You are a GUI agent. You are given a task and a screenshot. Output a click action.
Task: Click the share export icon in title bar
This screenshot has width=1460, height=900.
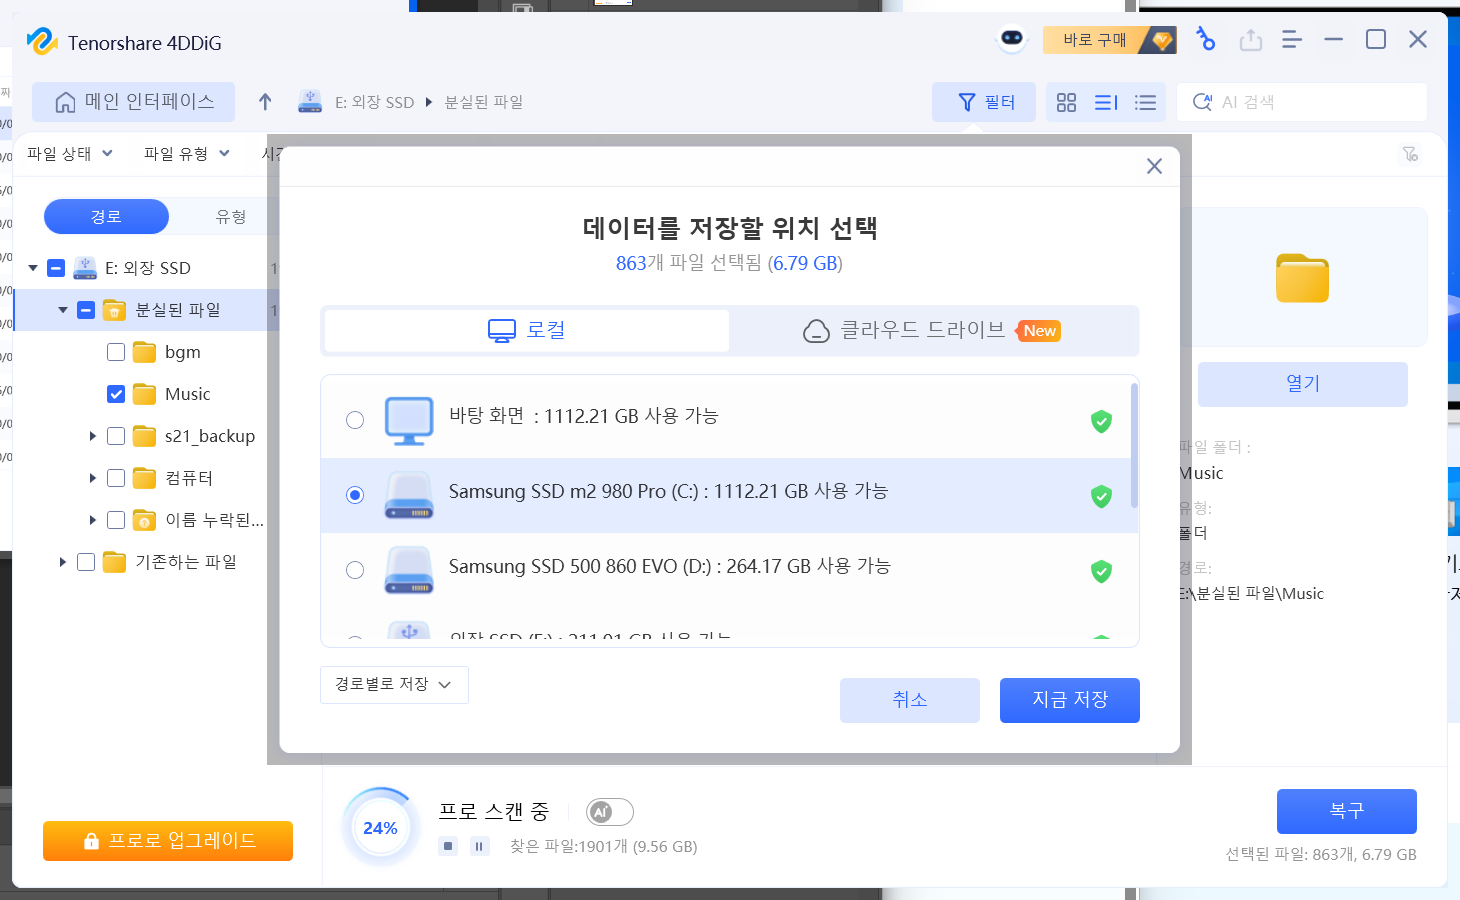coord(1250,40)
